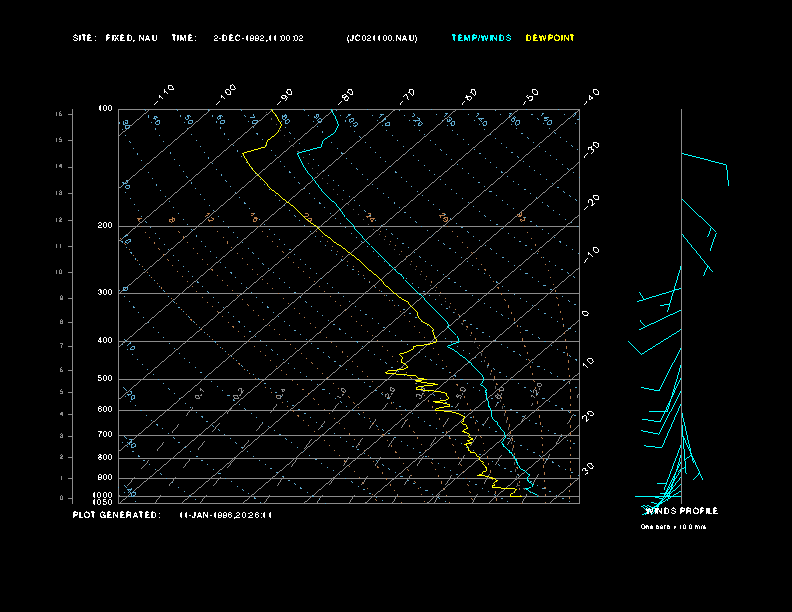Screen dimensions: 792x612
Task: Click the "-10" temperature label on right edge
Action: (591, 255)
